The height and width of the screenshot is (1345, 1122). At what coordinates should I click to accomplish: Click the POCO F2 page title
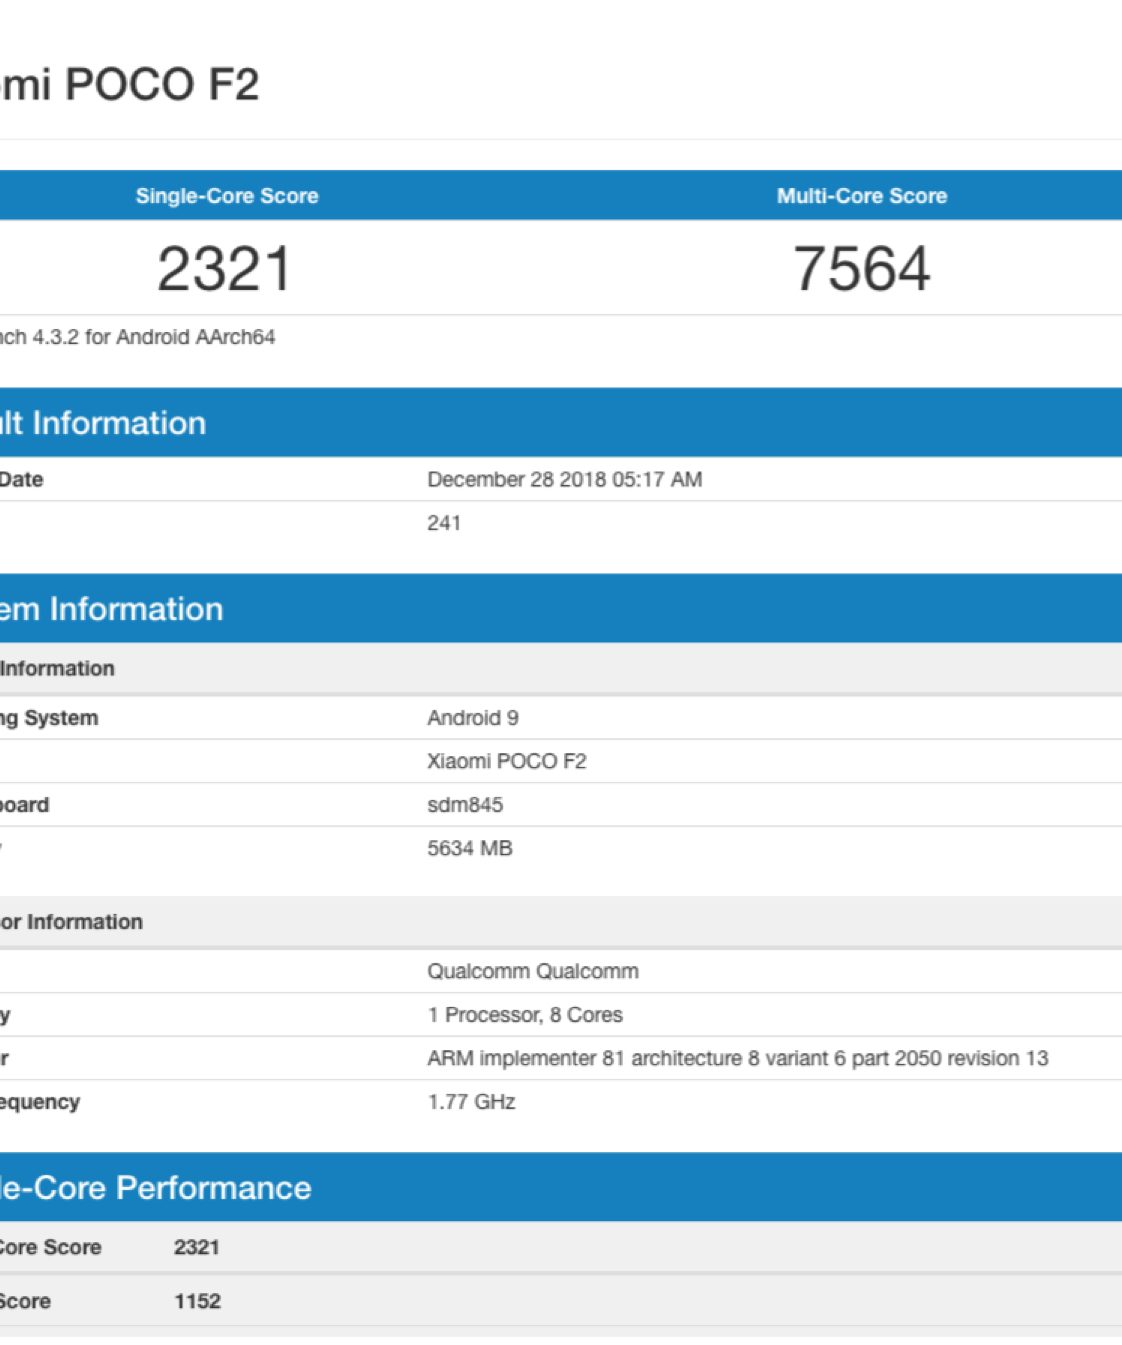(x=130, y=84)
